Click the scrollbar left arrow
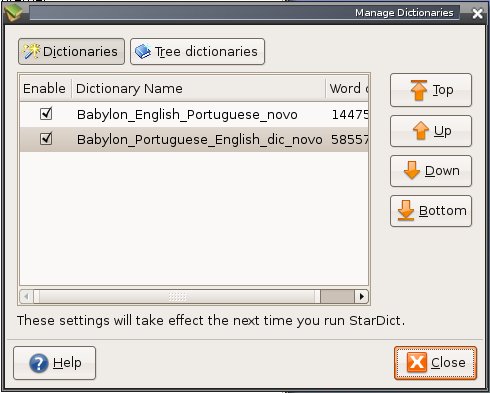 coord(26,296)
